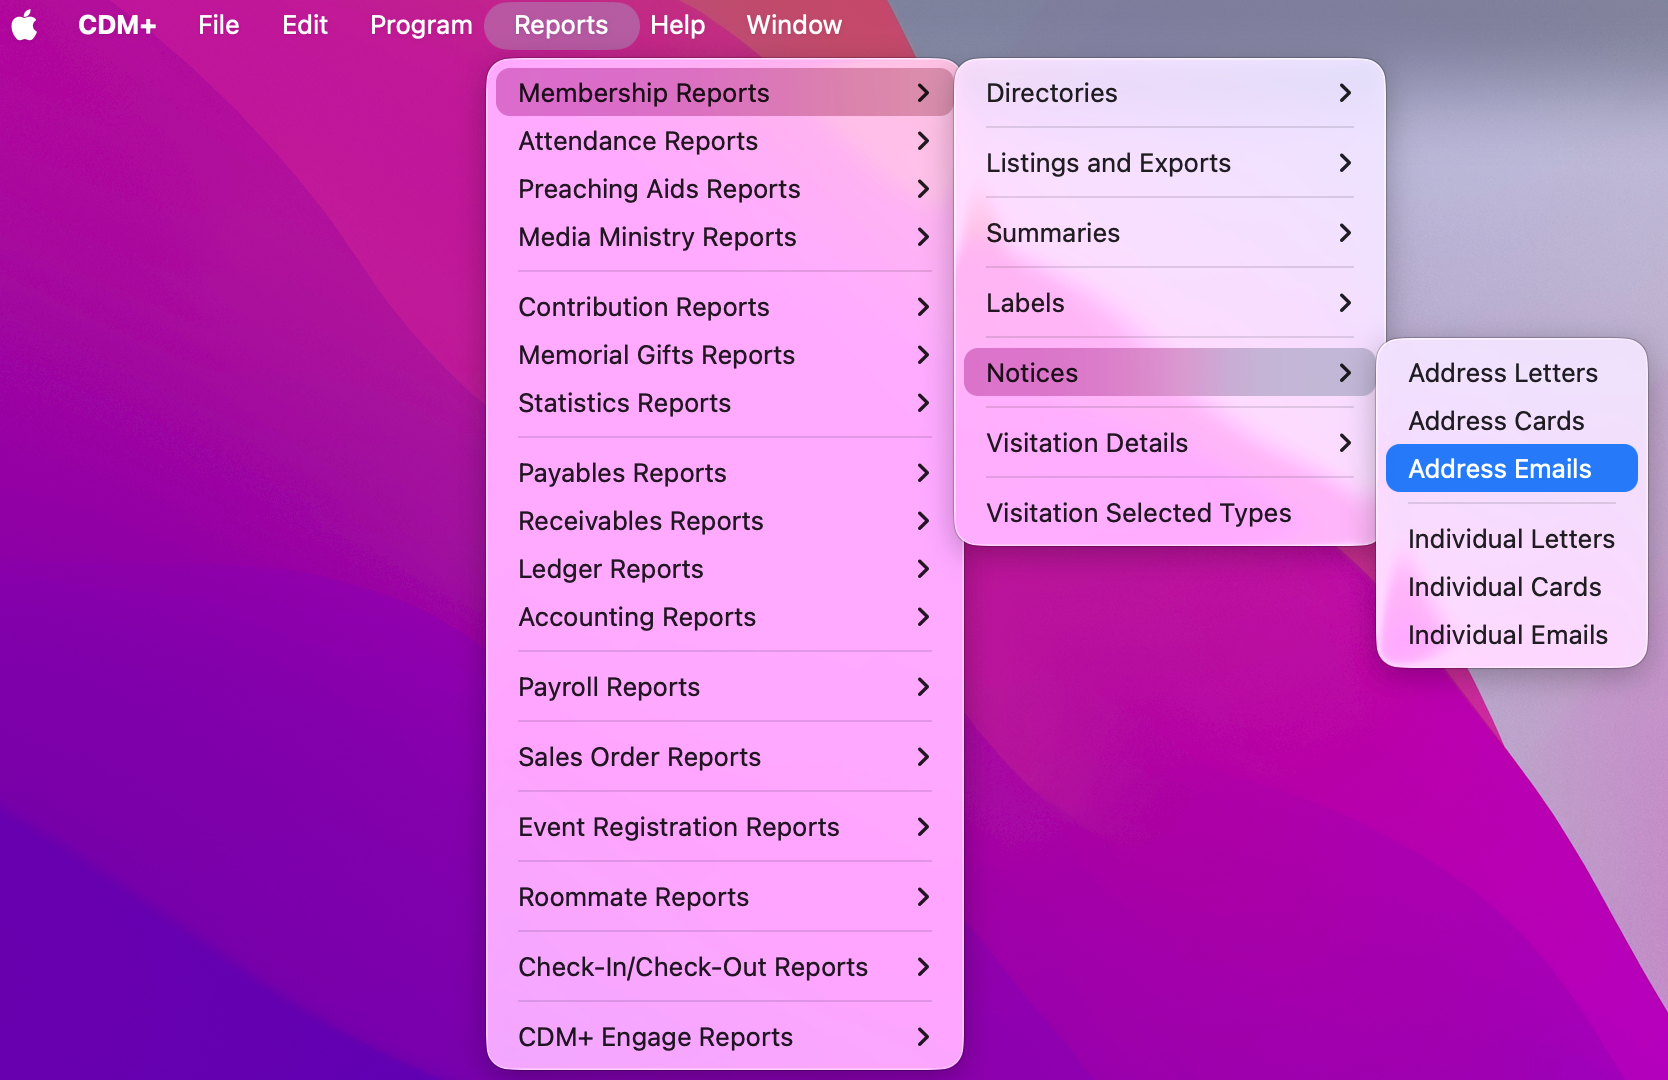
Task: Choose Address Letters notice
Action: pos(1512,373)
